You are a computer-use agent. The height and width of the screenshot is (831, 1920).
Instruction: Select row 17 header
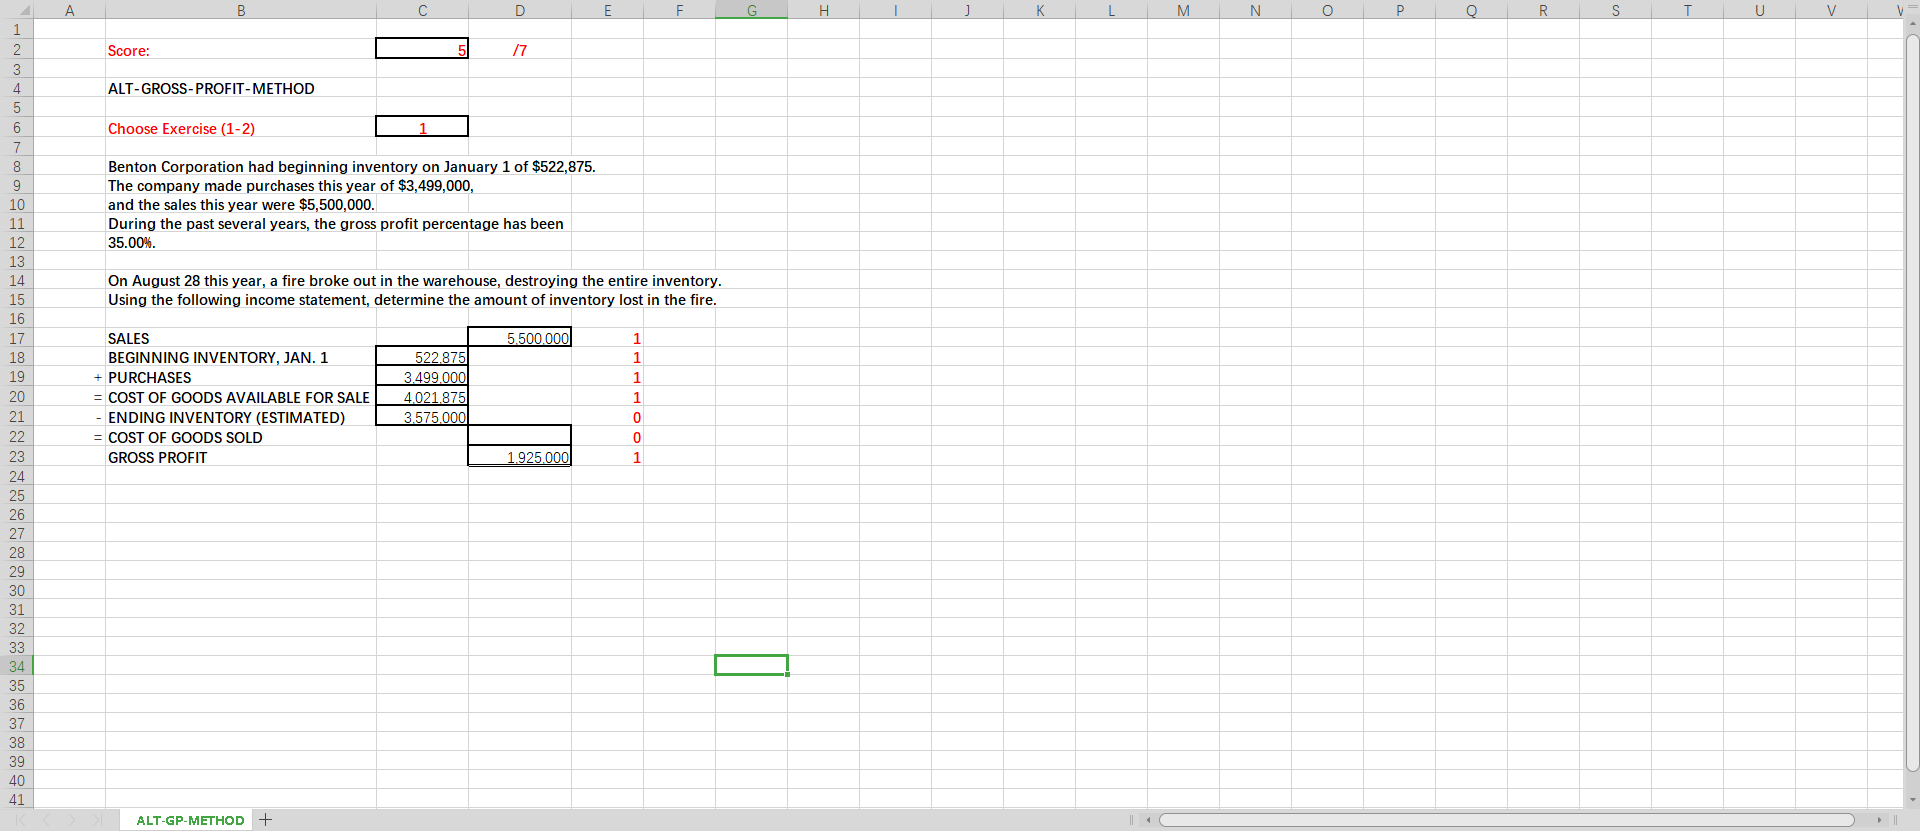coord(17,338)
